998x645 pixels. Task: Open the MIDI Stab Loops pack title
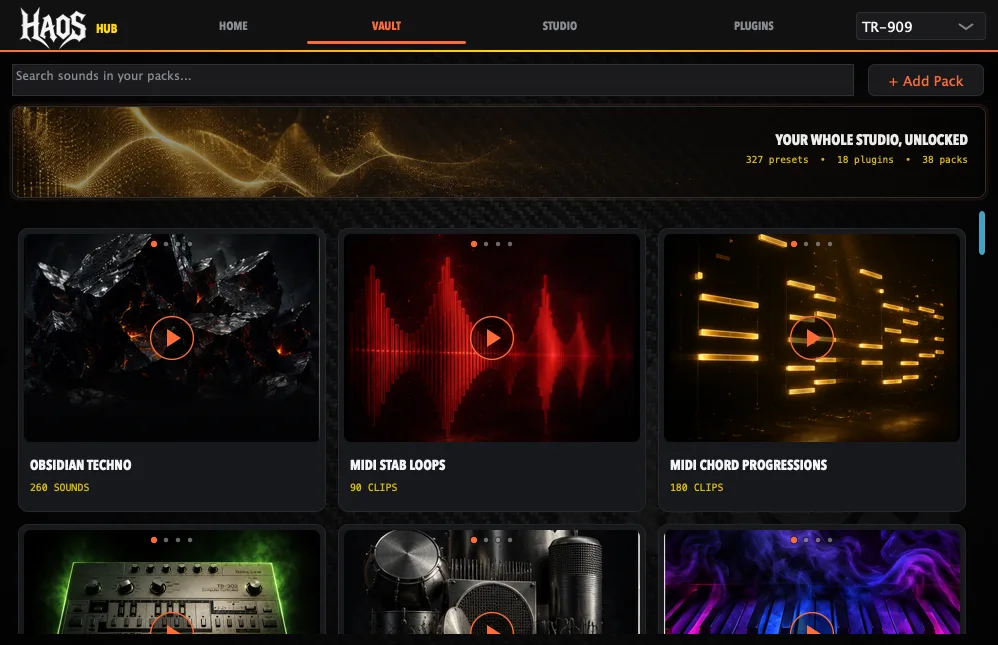tap(398, 465)
